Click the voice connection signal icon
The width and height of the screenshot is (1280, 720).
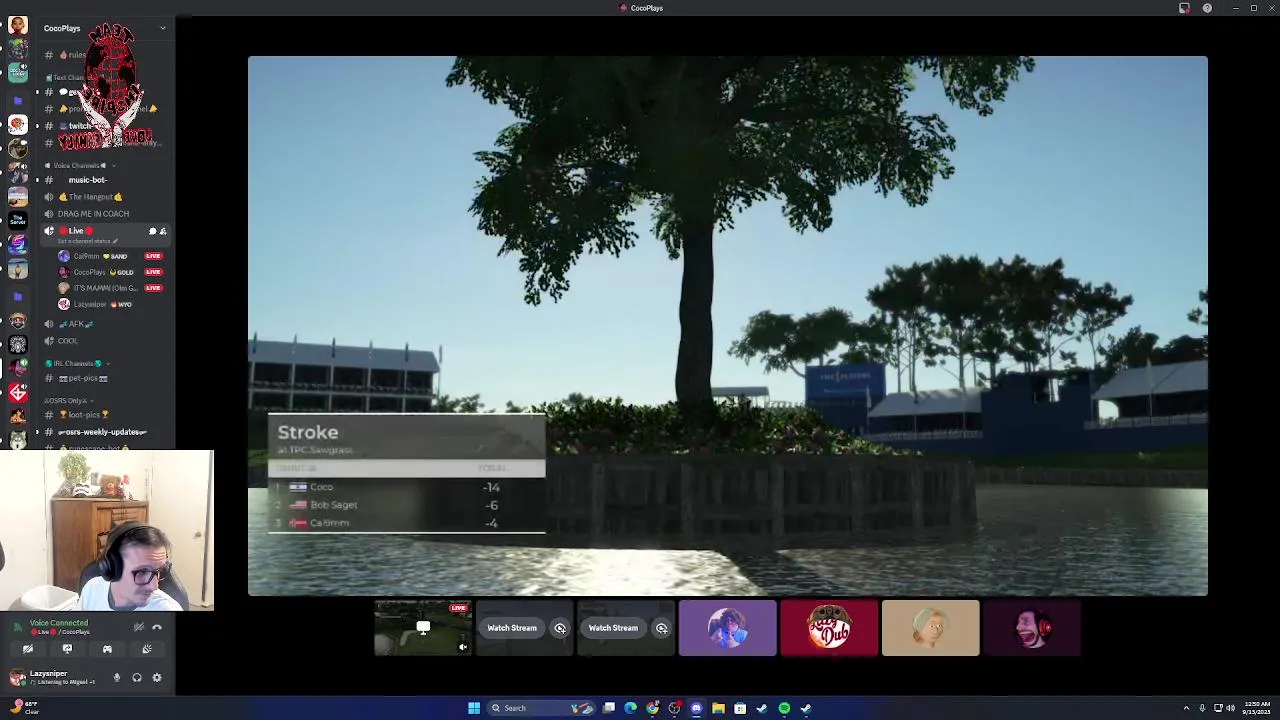point(17,627)
